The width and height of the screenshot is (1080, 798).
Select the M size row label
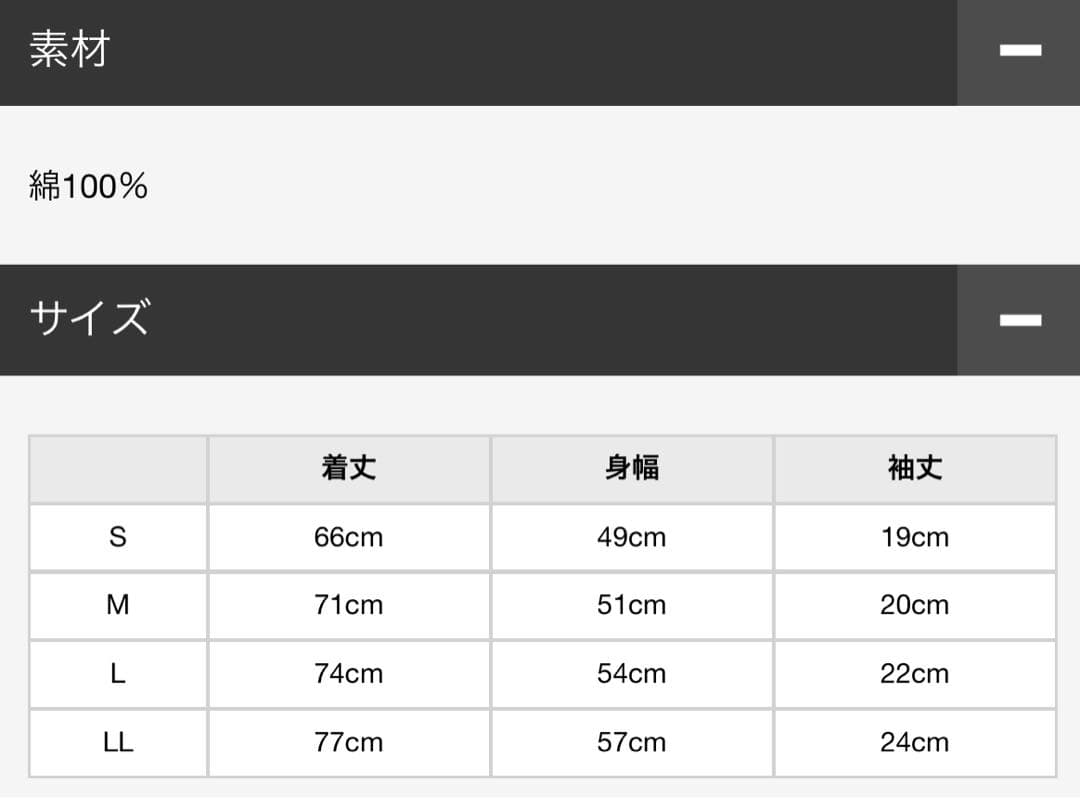[118, 605]
